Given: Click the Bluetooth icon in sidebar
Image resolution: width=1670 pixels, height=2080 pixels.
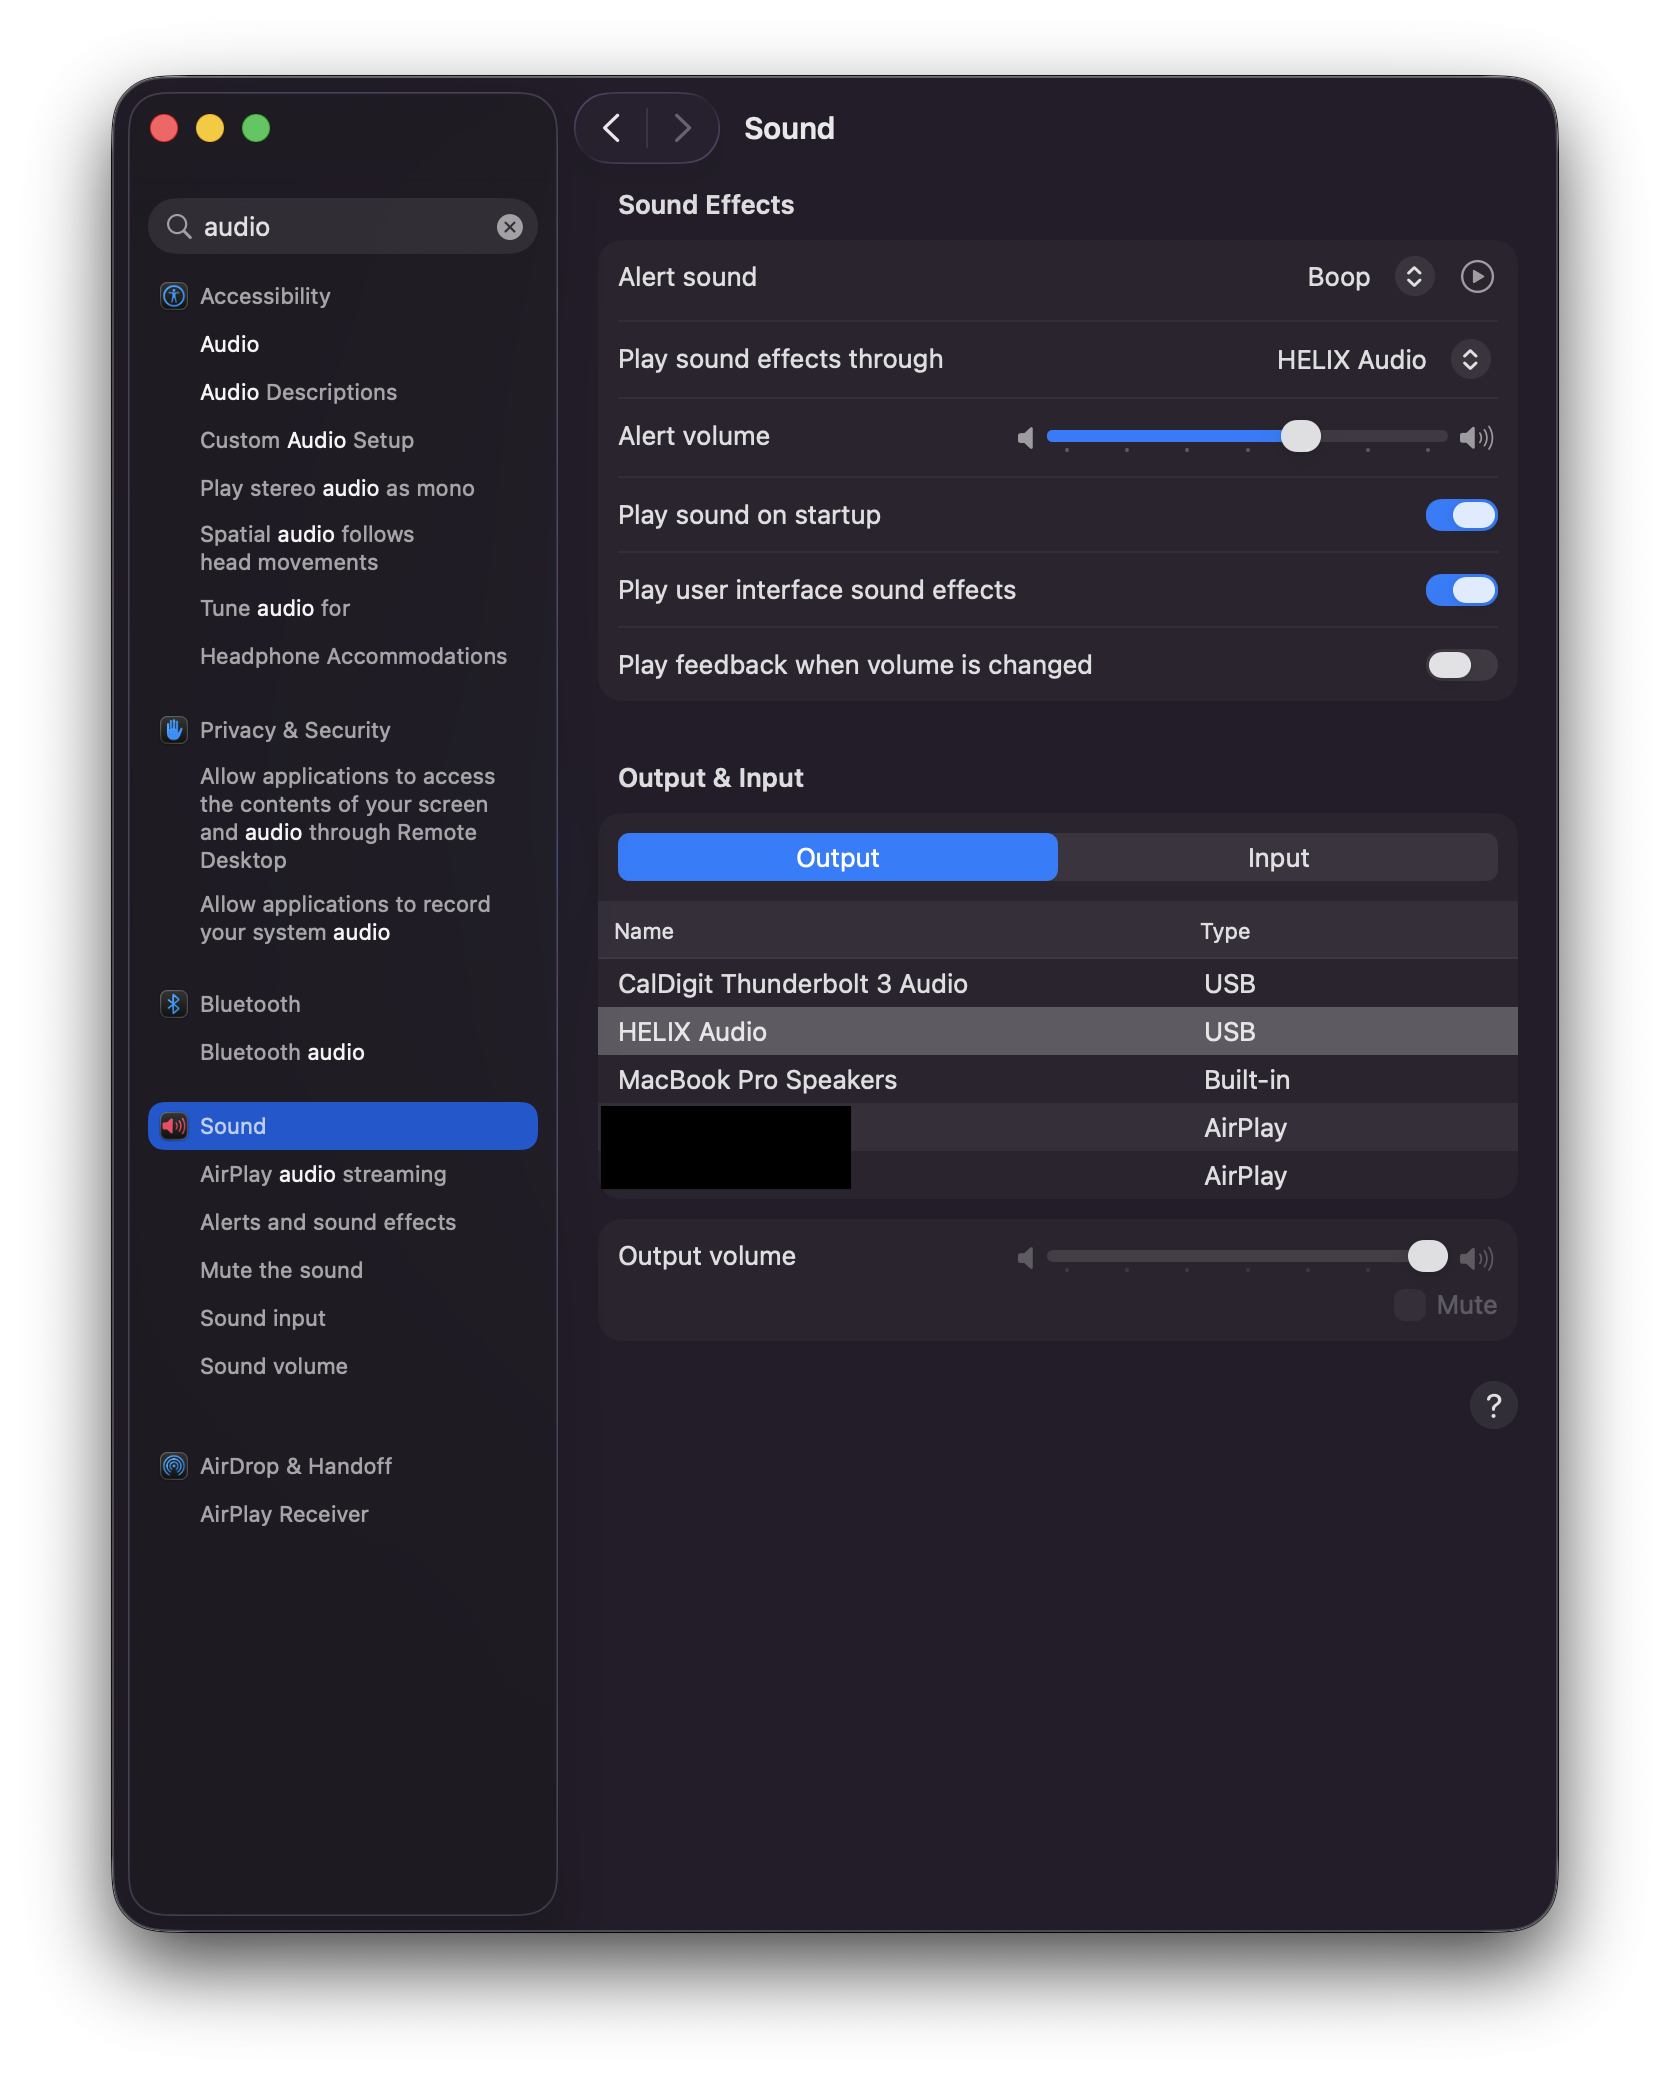Looking at the screenshot, I should [174, 1004].
